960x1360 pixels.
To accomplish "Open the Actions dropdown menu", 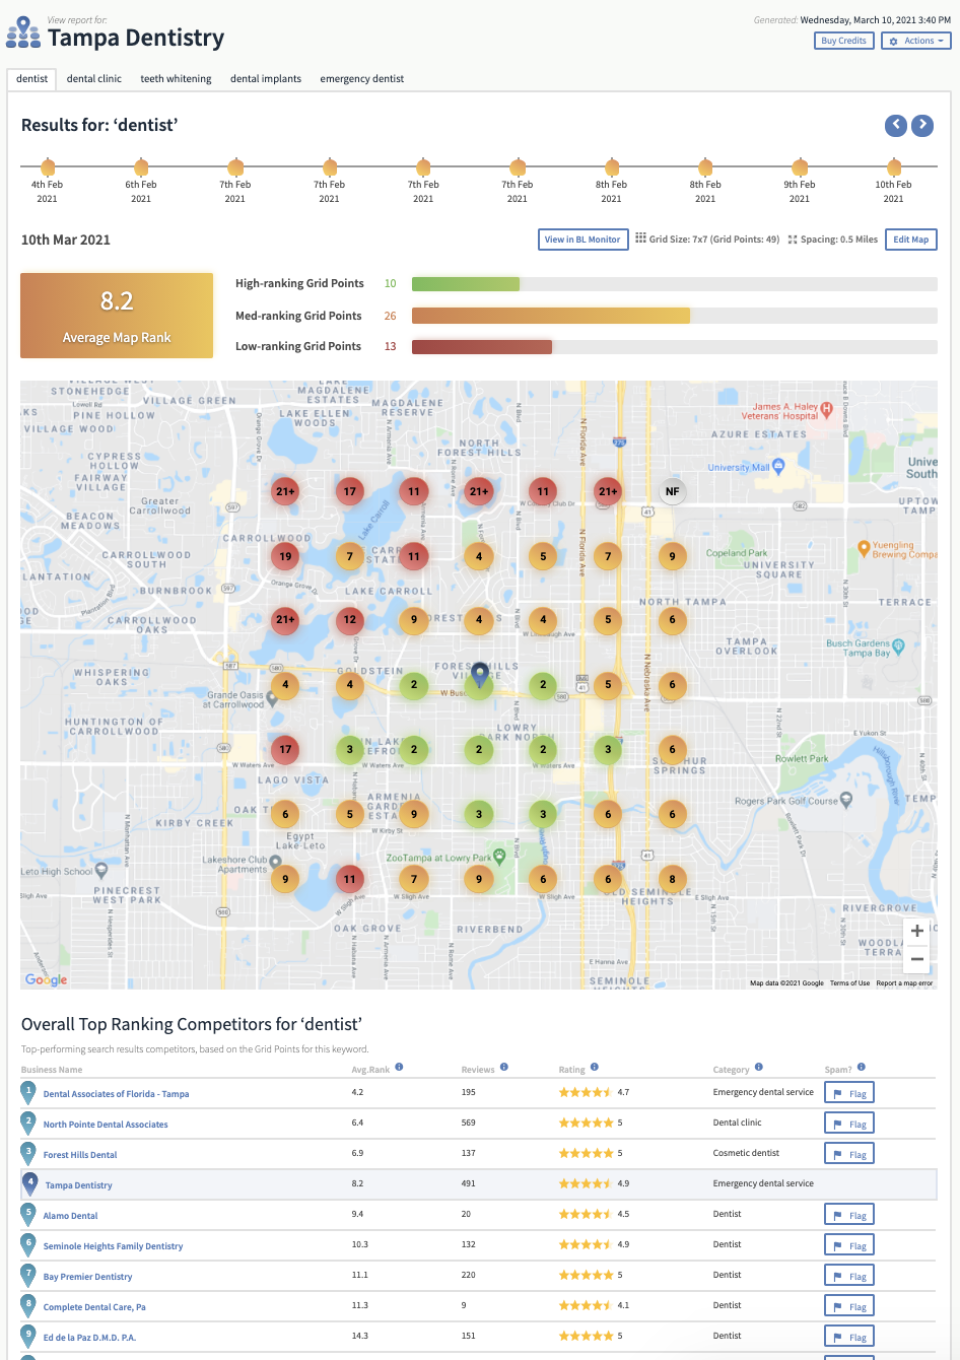I will coord(916,41).
